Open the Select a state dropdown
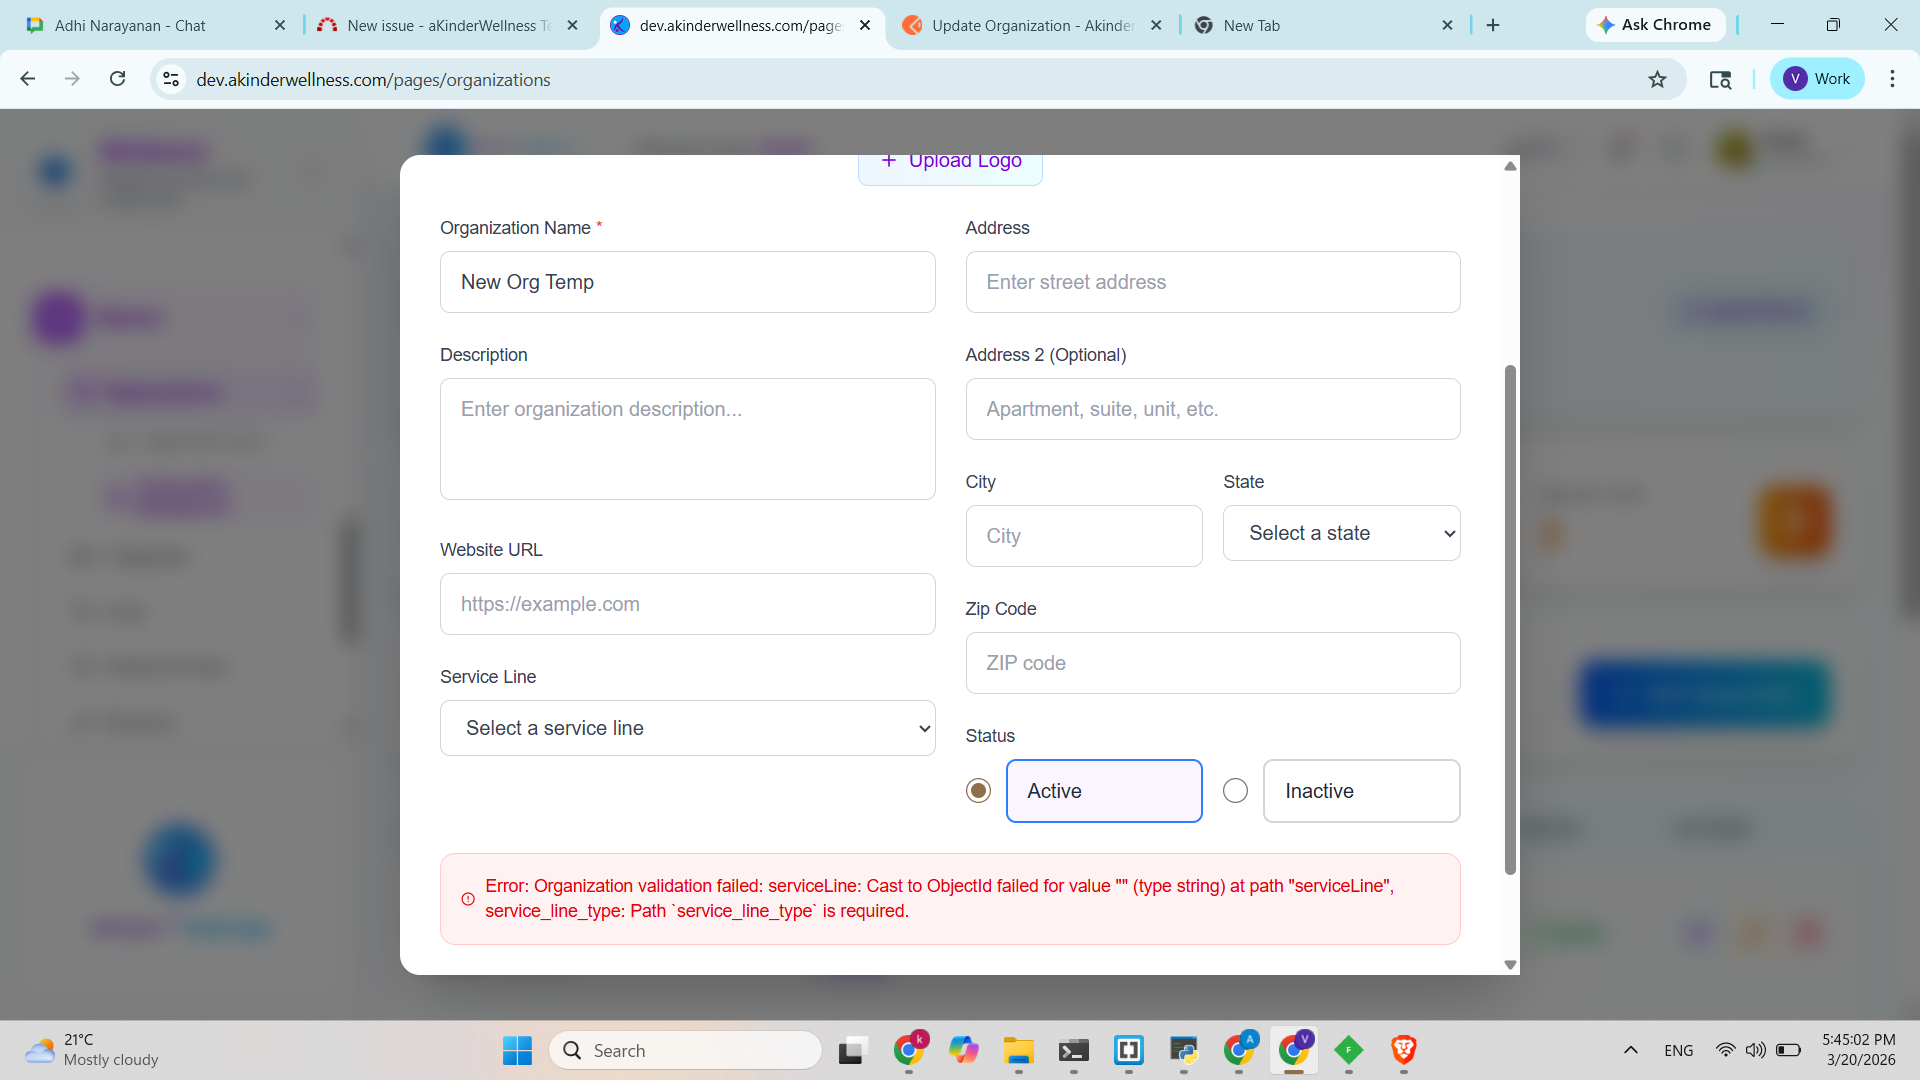The width and height of the screenshot is (1920, 1080). click(x=1341, y=533)
